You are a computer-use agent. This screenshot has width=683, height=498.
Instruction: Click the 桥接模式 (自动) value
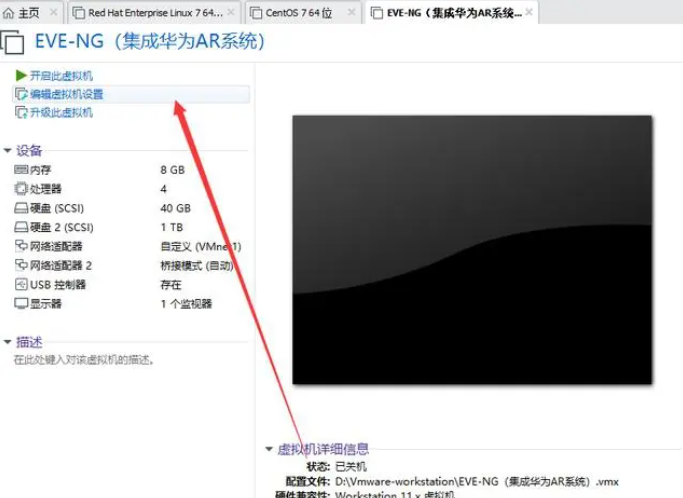[197, 265]
